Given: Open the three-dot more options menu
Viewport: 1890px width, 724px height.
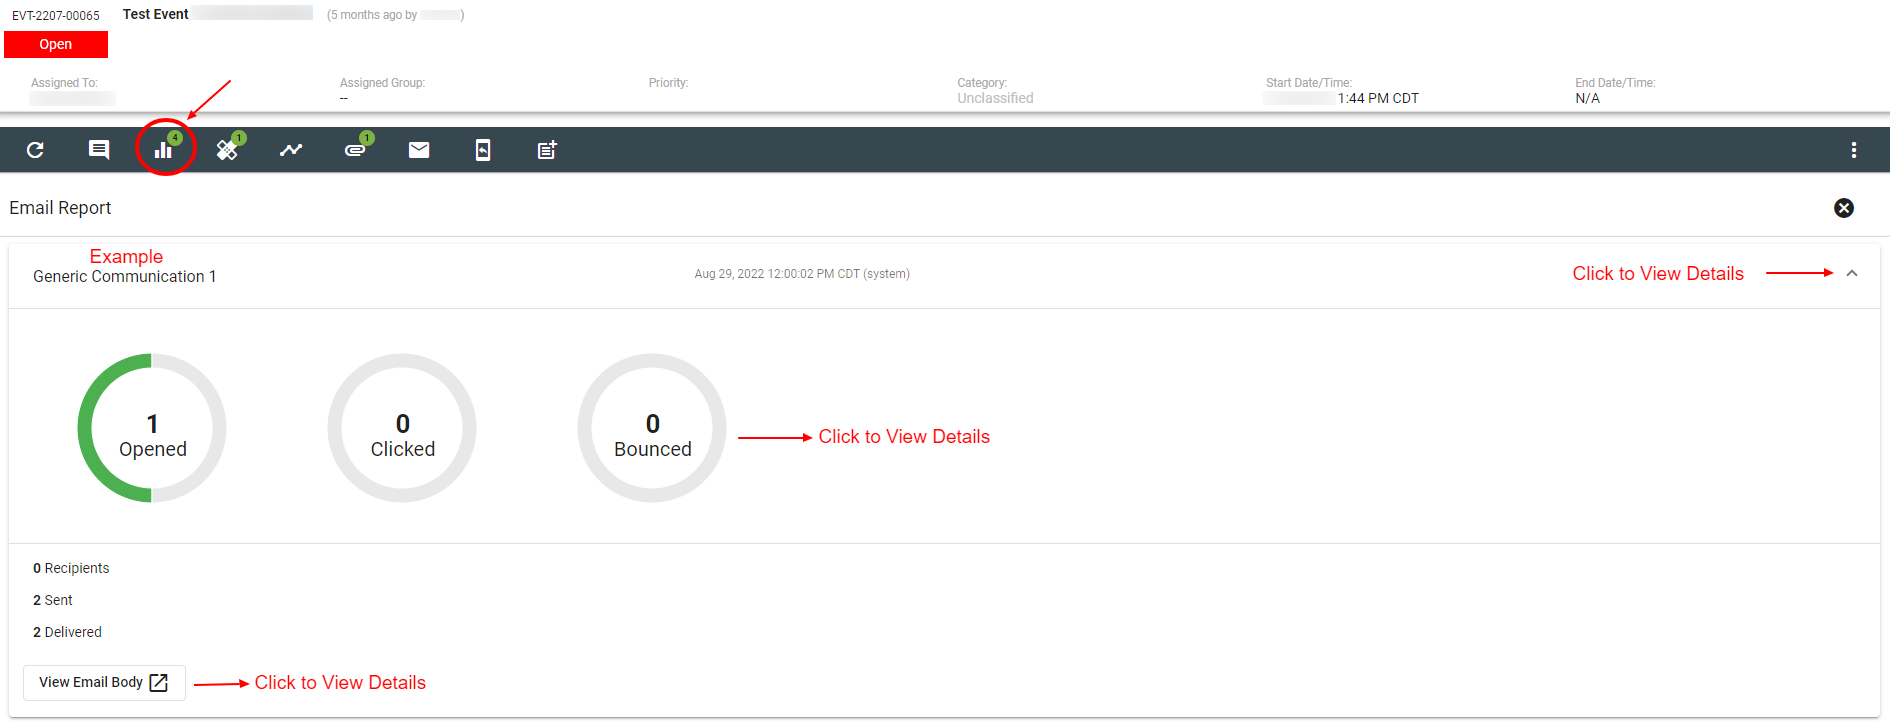Looking at the screenshot, I should coord(1854,150).
